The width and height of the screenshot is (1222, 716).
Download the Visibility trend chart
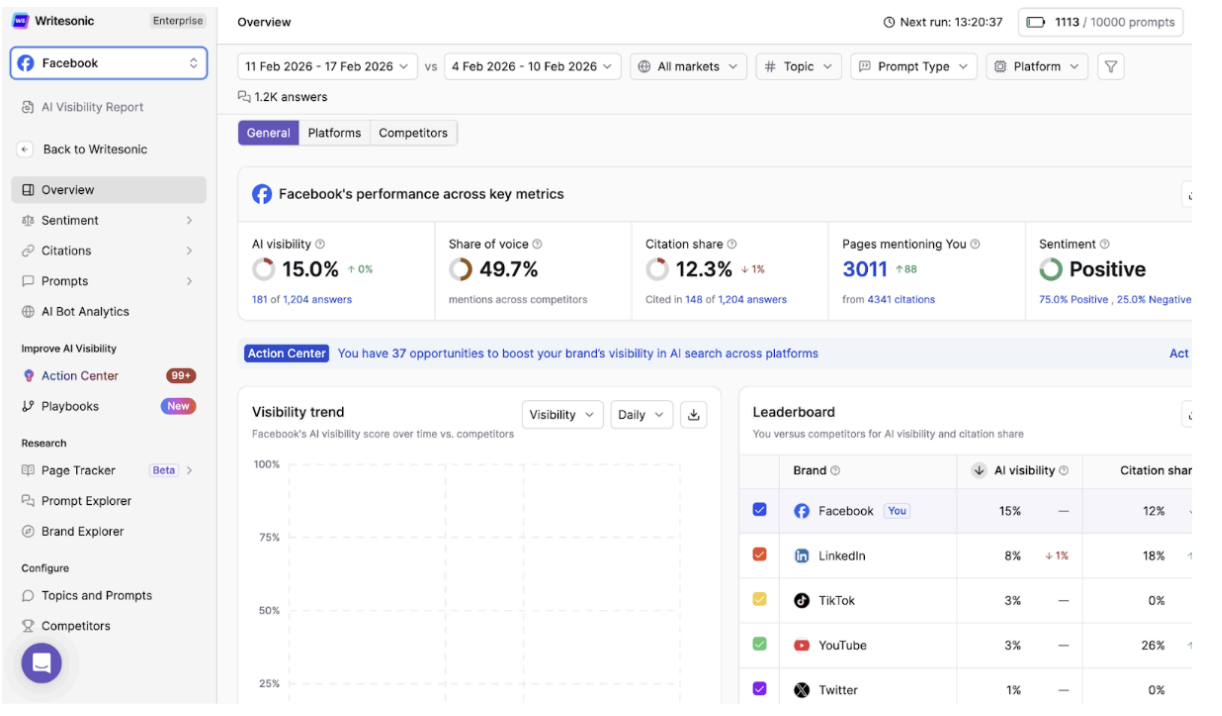[x=694, y=414]
